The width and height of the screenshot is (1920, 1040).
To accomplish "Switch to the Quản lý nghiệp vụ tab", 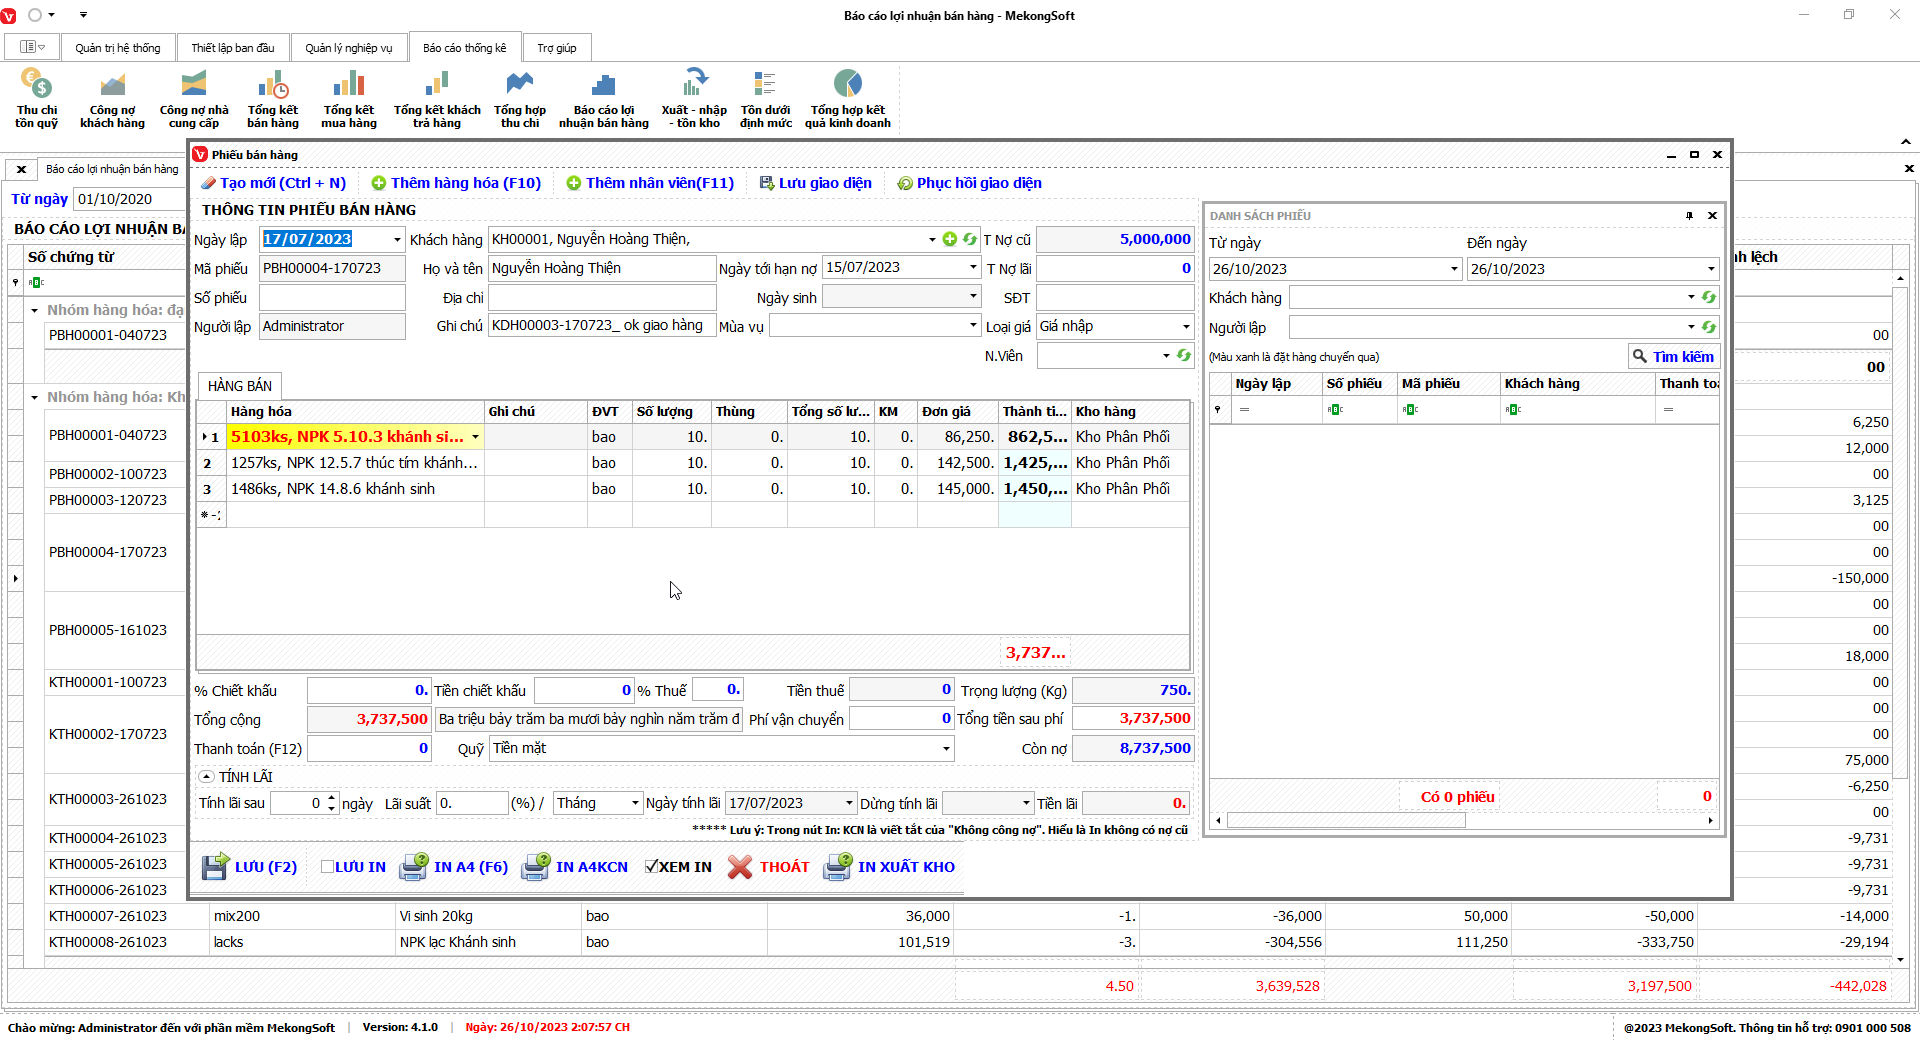I will click(x=349, y=48).
